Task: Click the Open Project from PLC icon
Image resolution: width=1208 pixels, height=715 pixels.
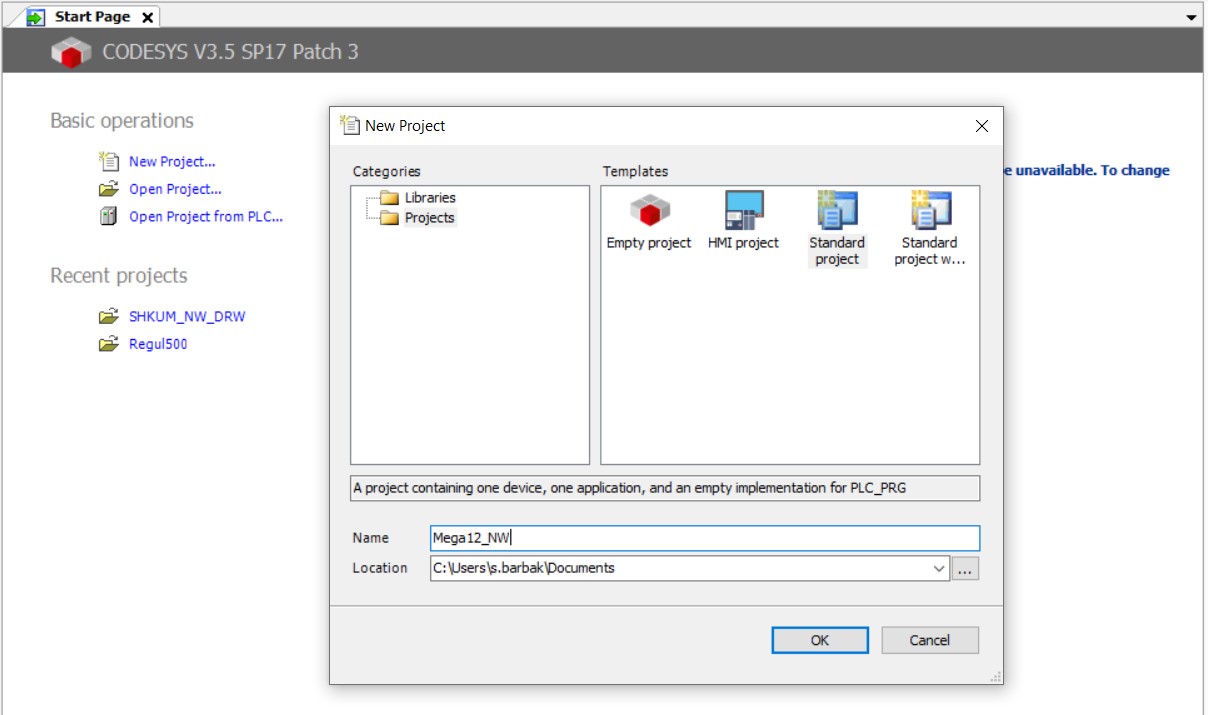Action: tap(109, 216)
